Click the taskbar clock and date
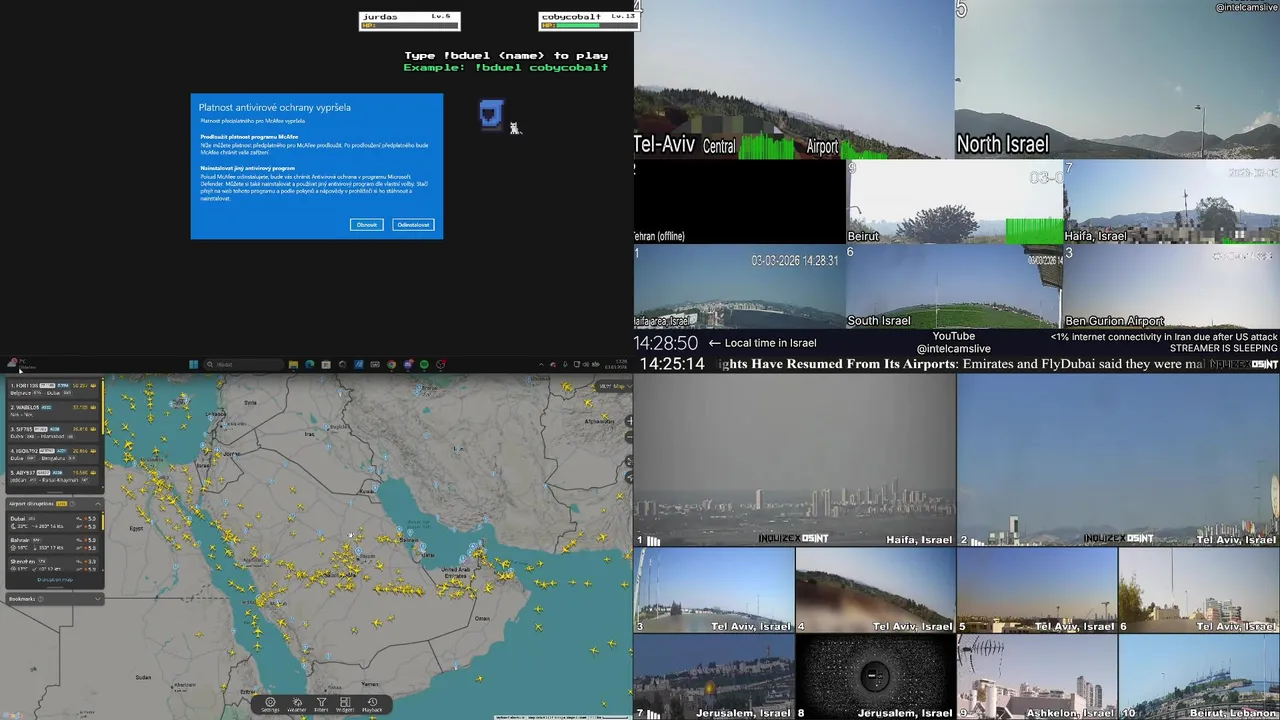The height and width of the screenshot is (720, 1280). tap(618, 364)
